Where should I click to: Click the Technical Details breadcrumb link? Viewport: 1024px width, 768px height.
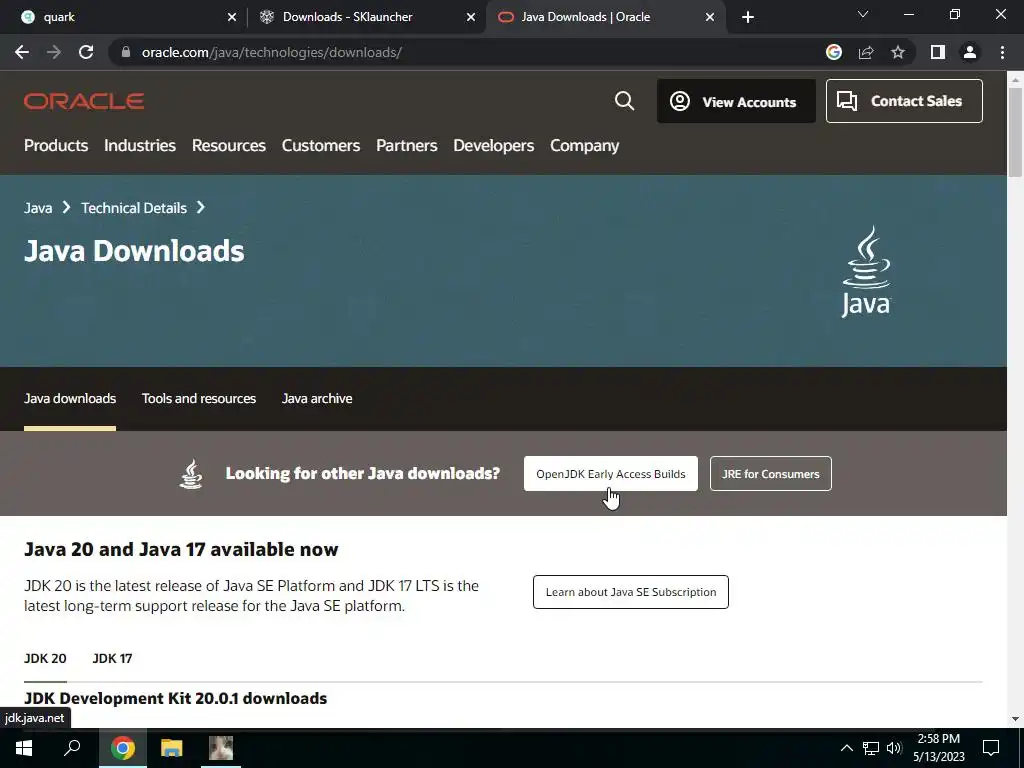134,208
